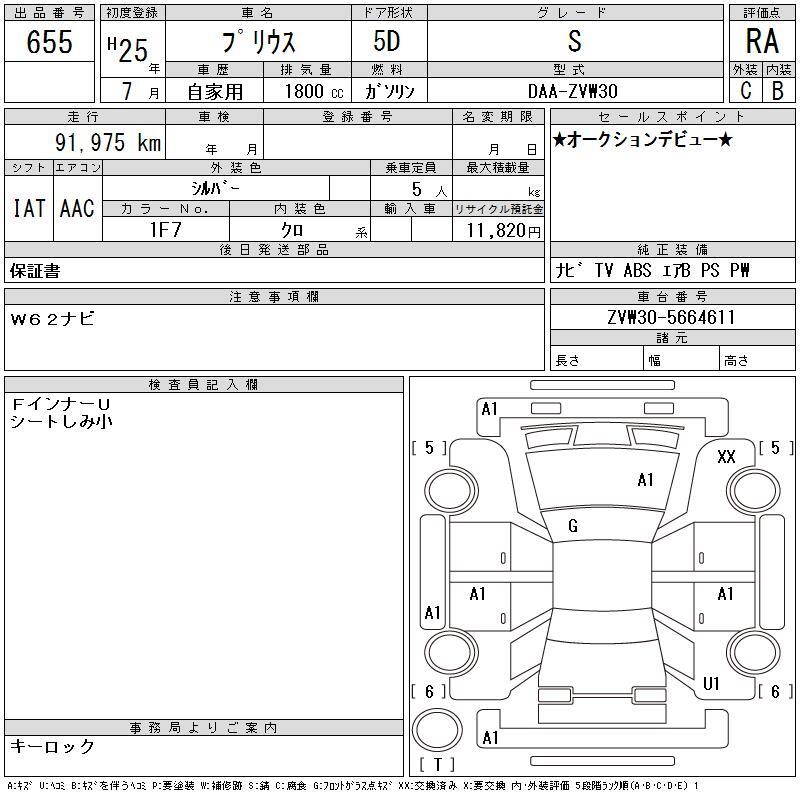Click the 出品番号 header
This screenshot has height=800, width=800.
[x=49, y=13]
